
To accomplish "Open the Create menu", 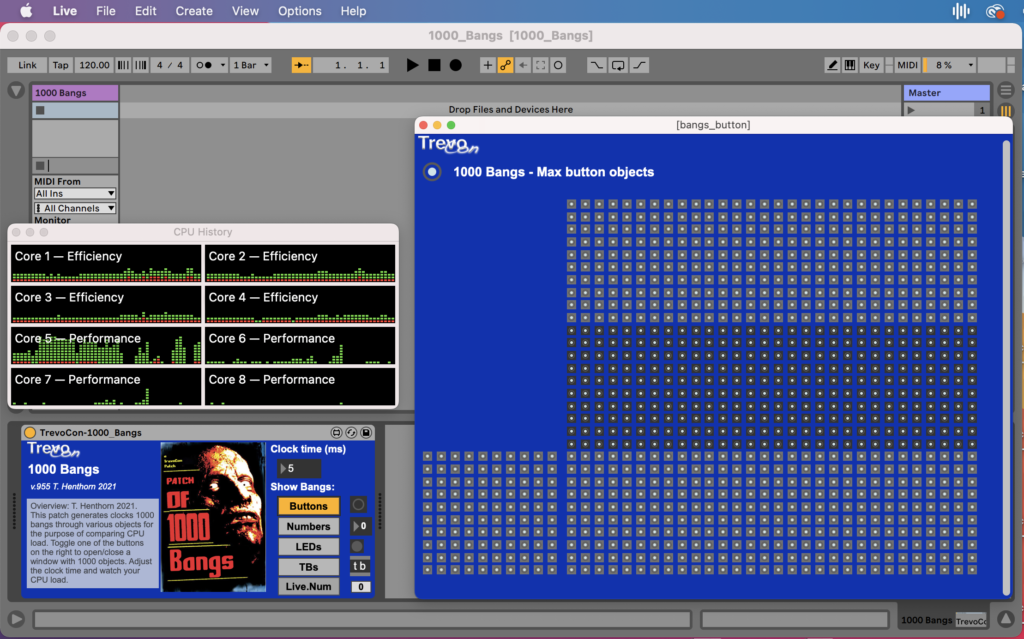I will click(x=194, y=11).
